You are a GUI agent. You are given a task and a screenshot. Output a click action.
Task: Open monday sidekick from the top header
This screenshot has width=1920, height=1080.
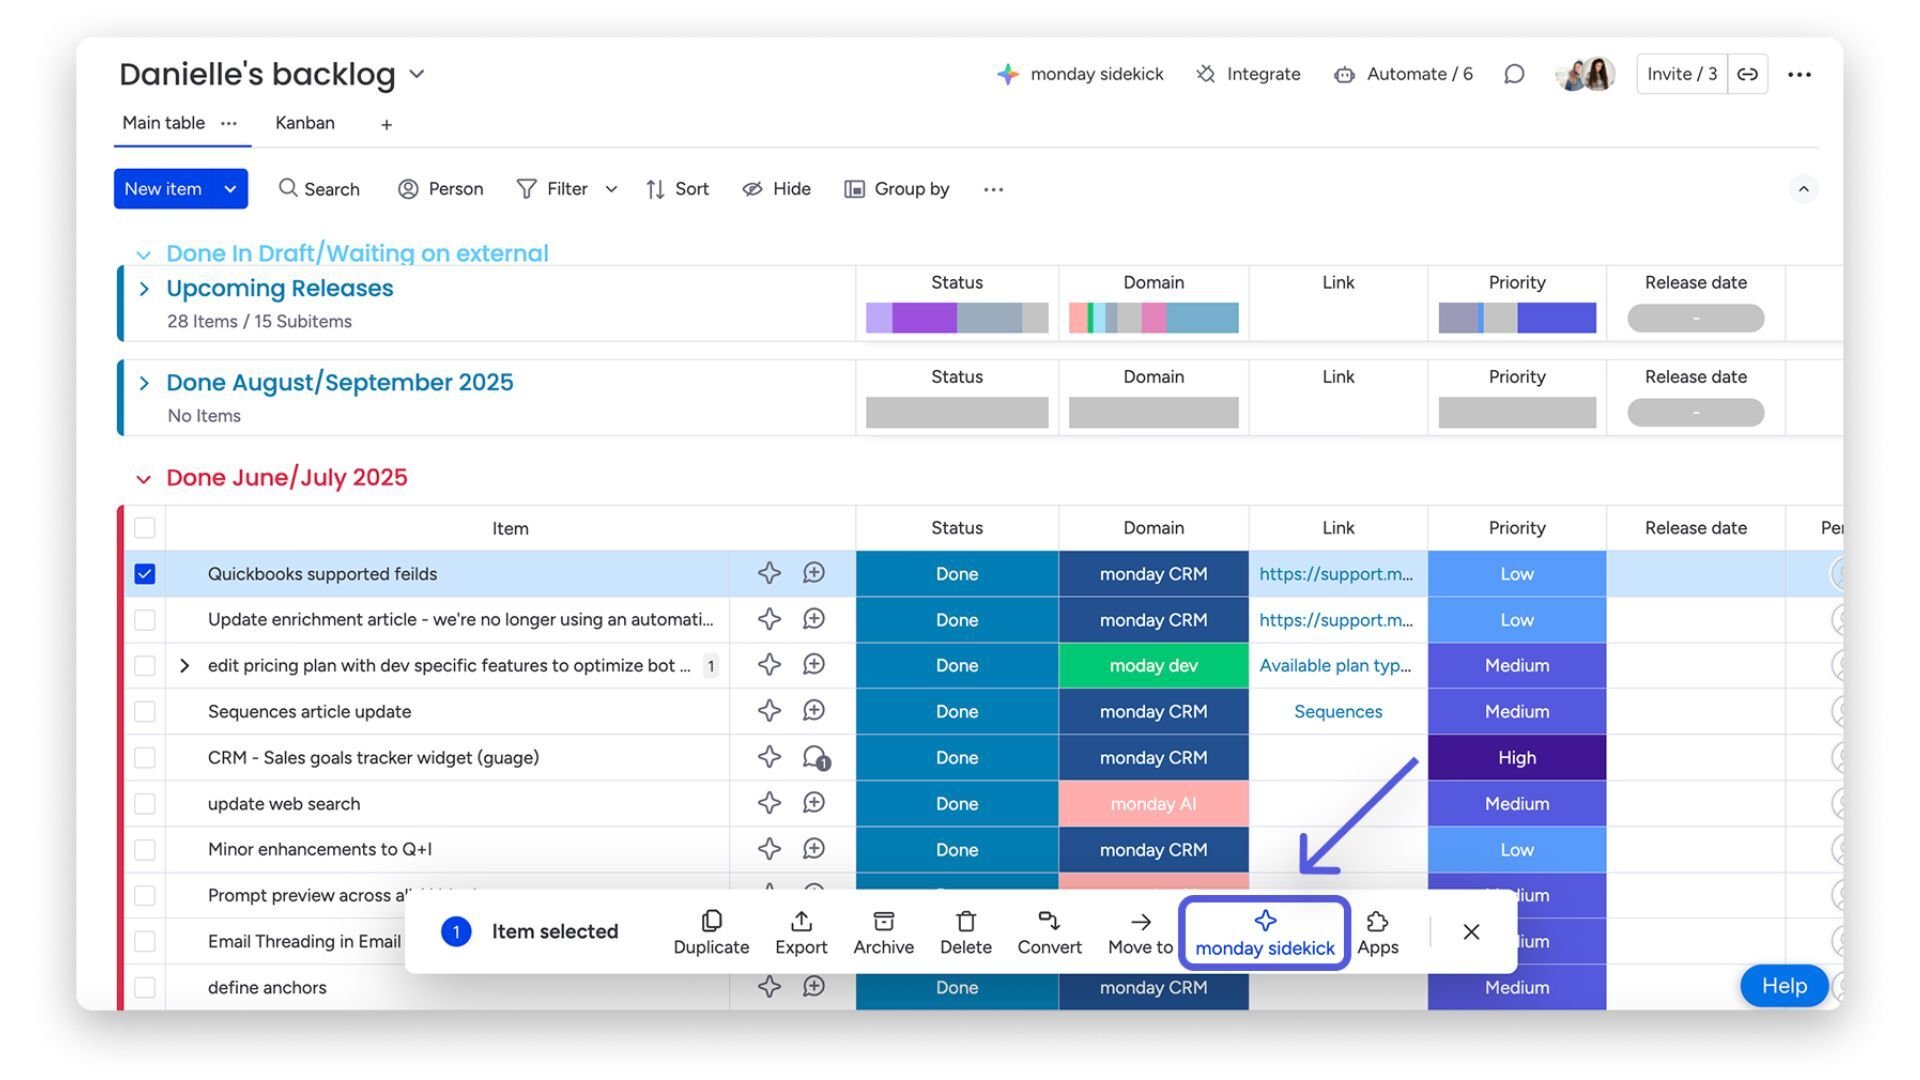click(1080, 74)
